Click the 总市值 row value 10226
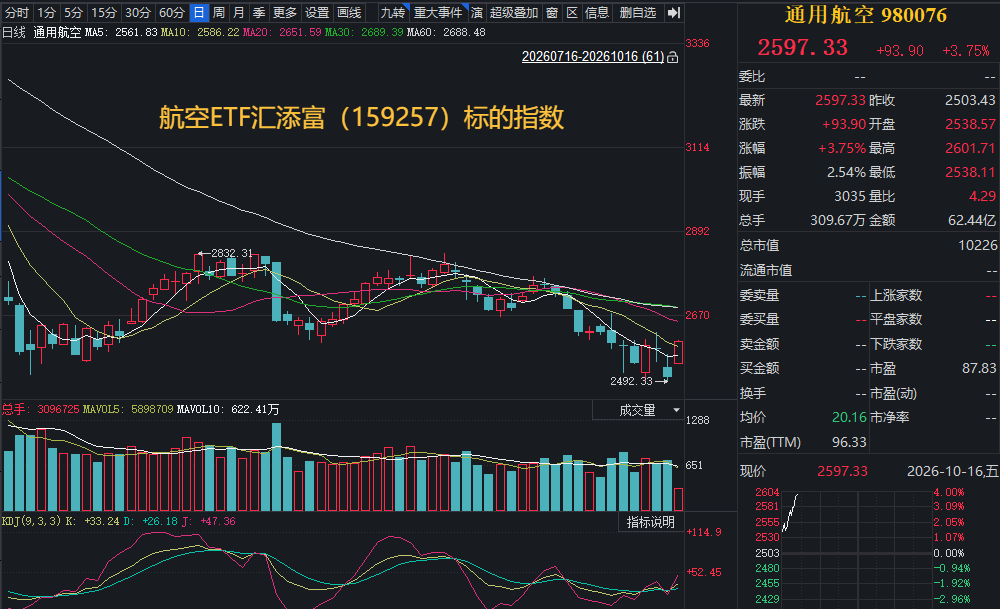Screen dimensions: 1000x609 [x=977, y=246]
